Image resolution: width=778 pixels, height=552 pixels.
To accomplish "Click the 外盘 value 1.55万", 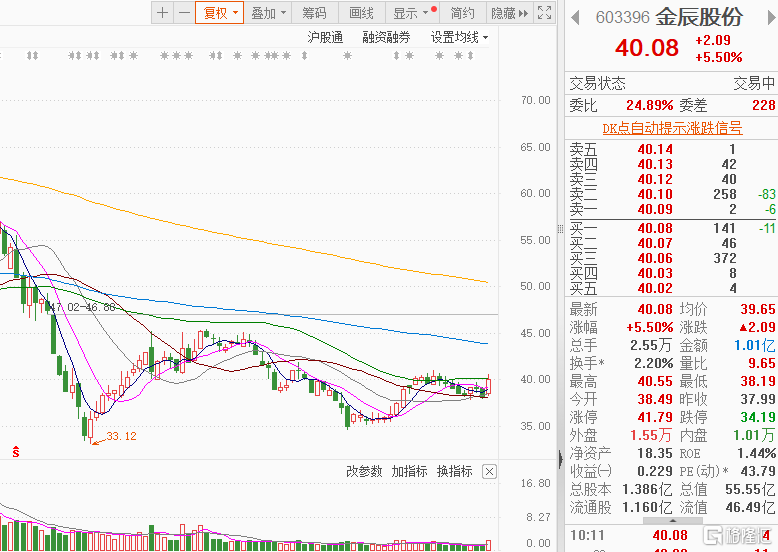I will (x=651, y=435).
